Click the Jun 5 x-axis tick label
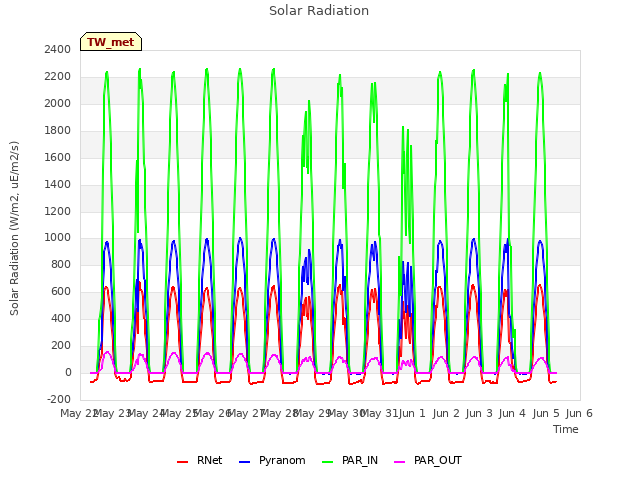 tap(546, 413)
